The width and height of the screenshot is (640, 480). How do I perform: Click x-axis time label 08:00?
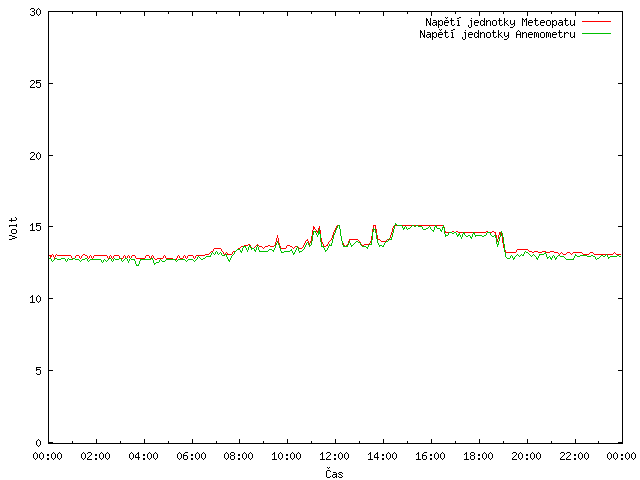tap(239, 456)
